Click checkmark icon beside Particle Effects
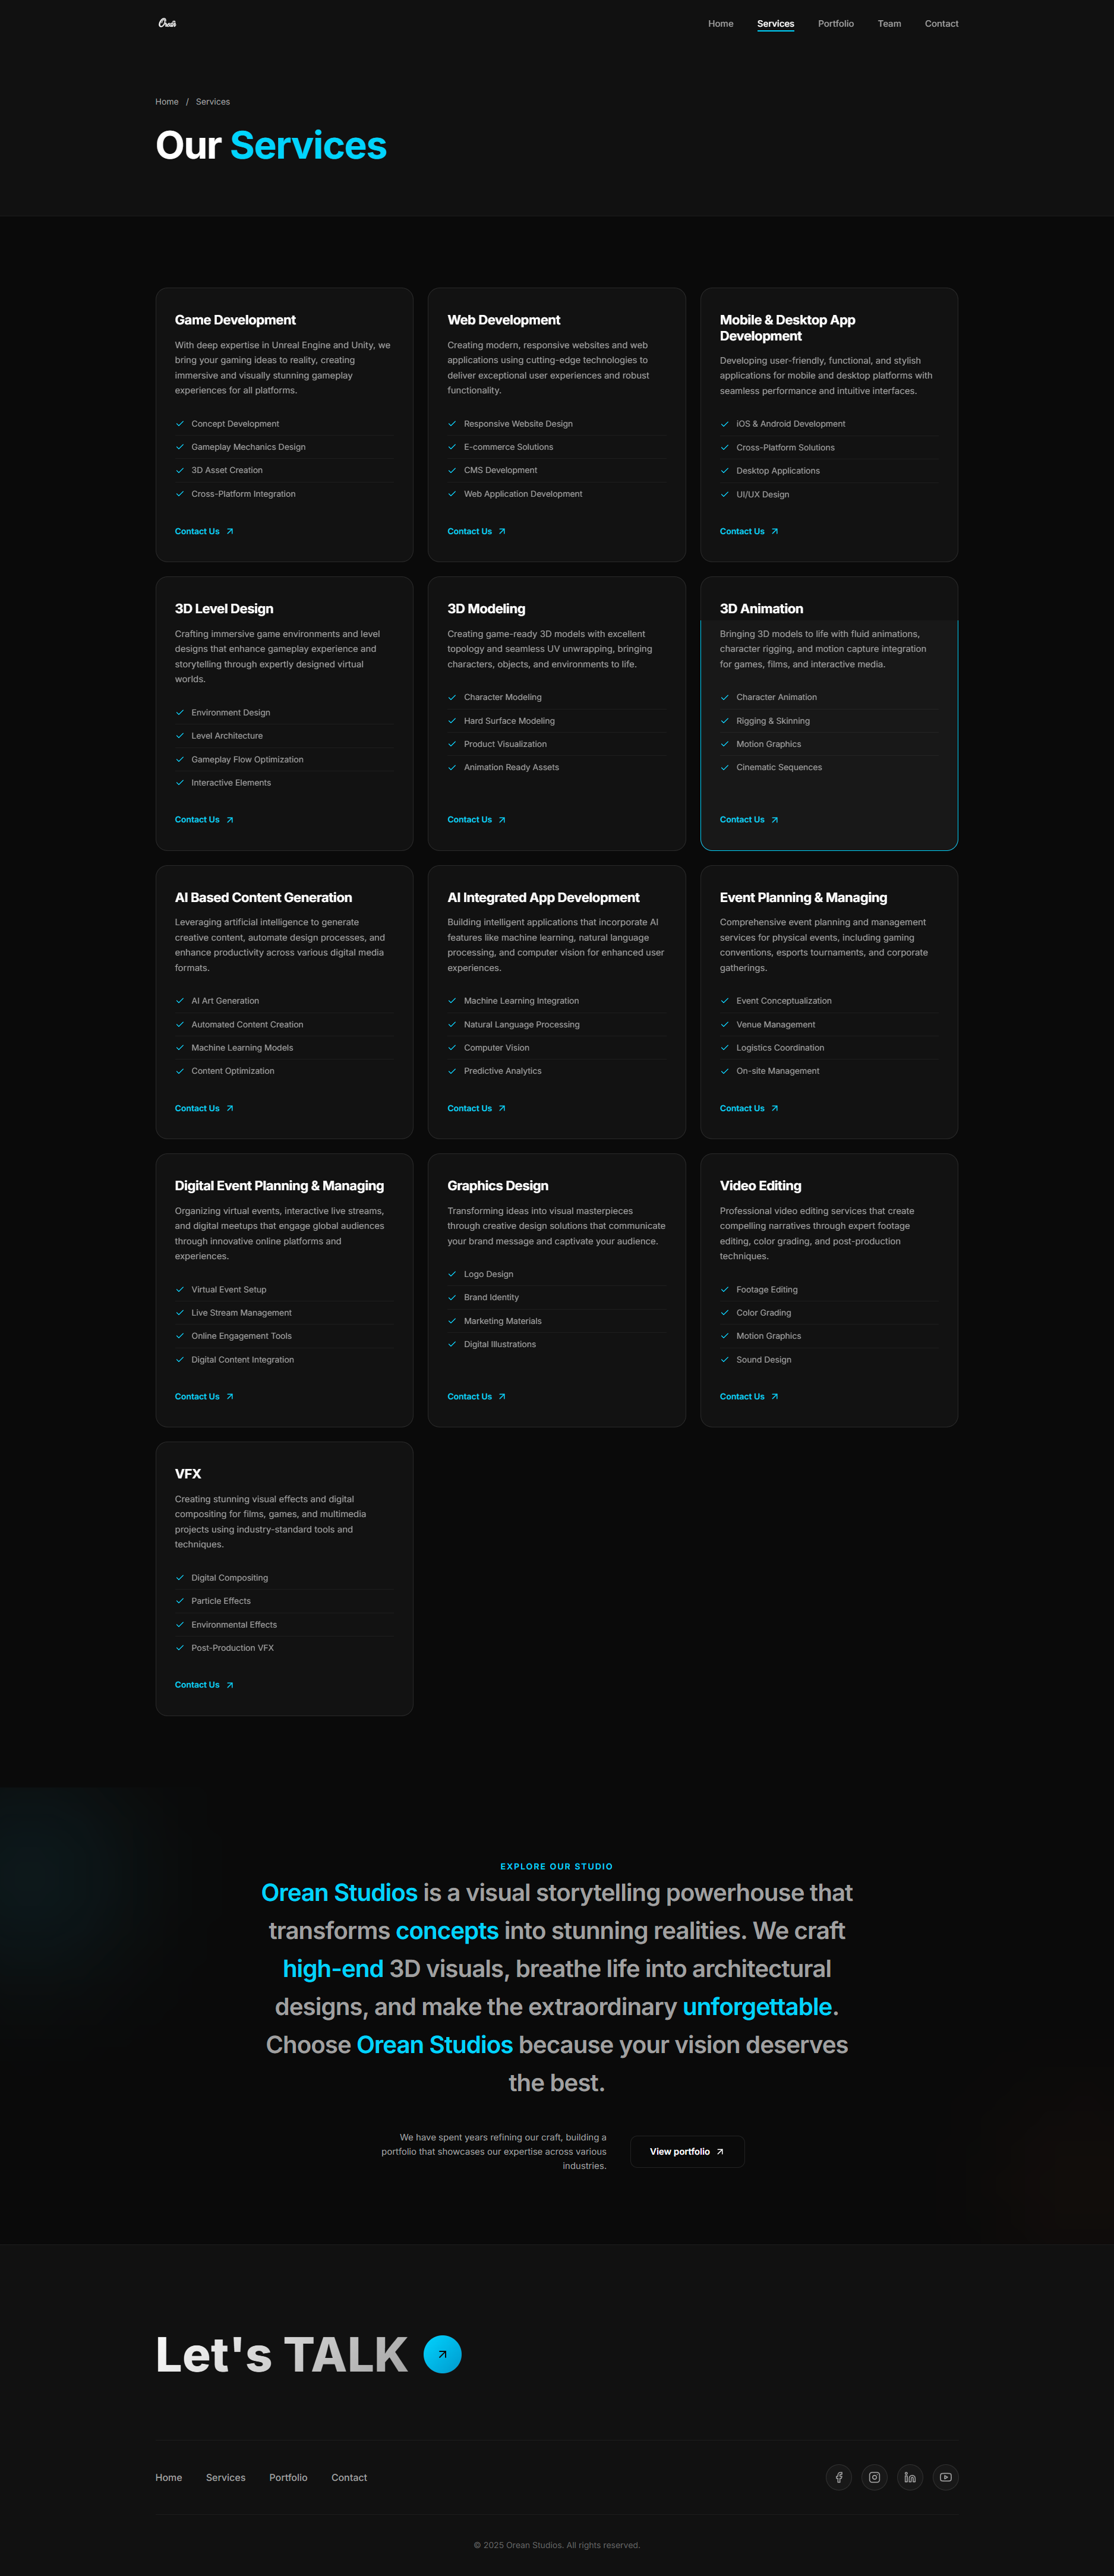1114x2576 pixels. point(180,1601)
